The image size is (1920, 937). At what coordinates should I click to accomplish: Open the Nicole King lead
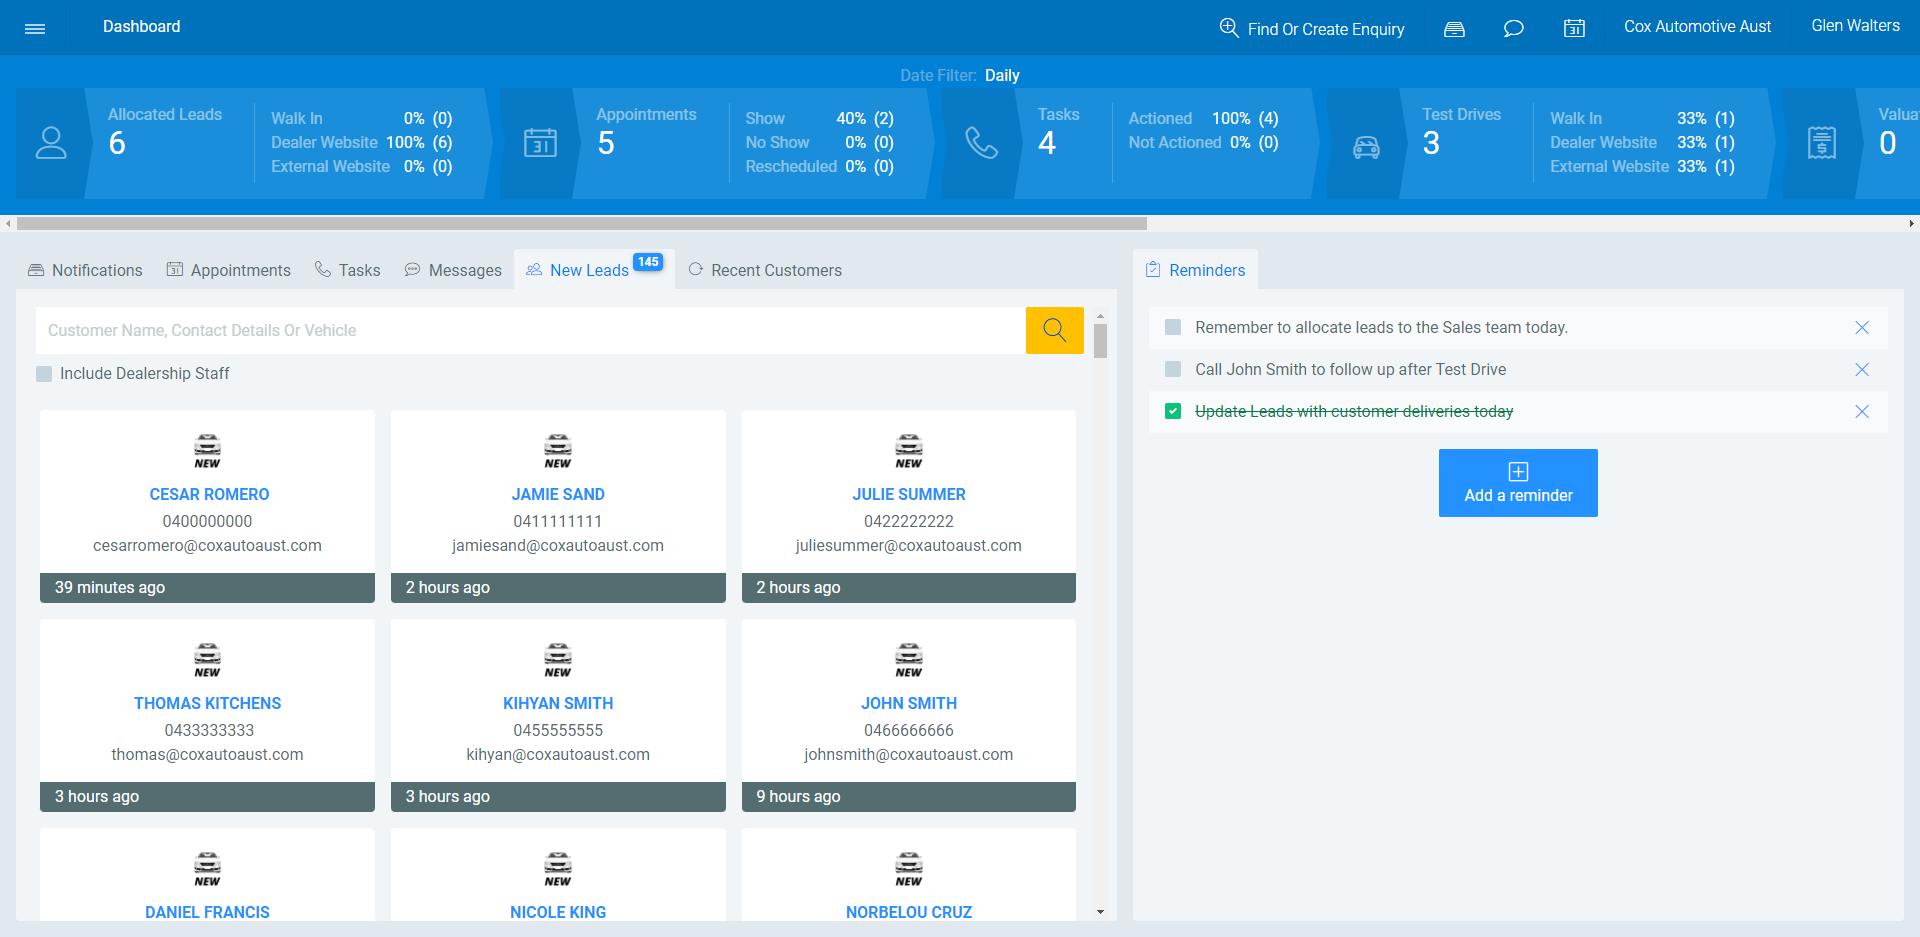558,912
